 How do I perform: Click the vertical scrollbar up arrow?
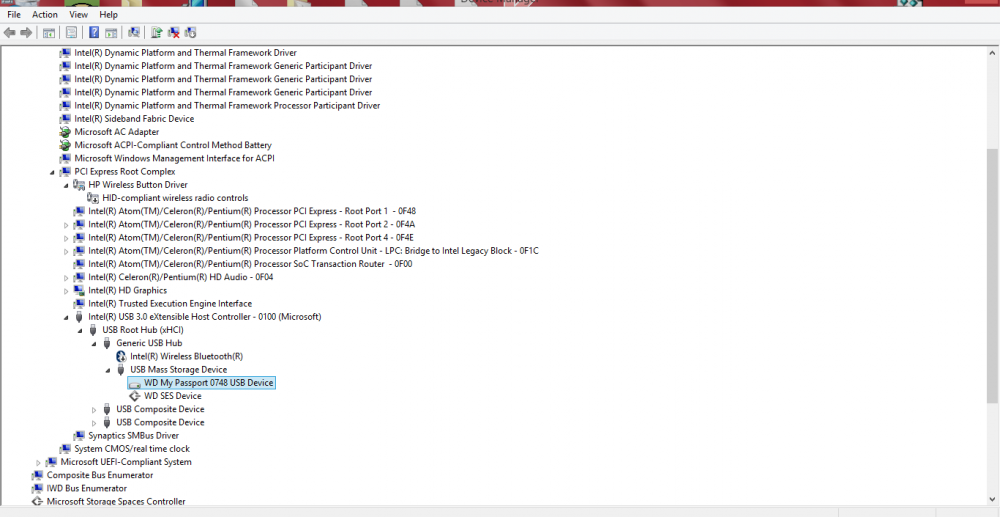[992, 52]
